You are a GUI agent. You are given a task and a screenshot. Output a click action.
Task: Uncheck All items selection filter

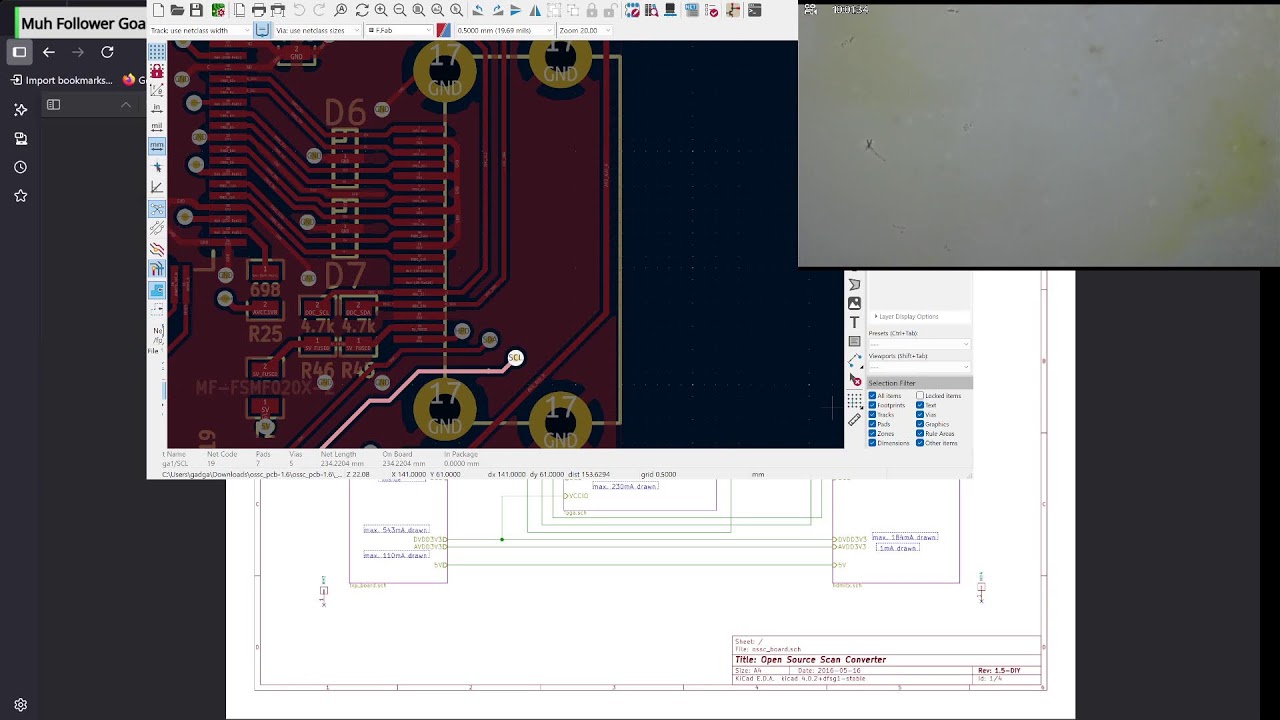[x=872, y=396]
